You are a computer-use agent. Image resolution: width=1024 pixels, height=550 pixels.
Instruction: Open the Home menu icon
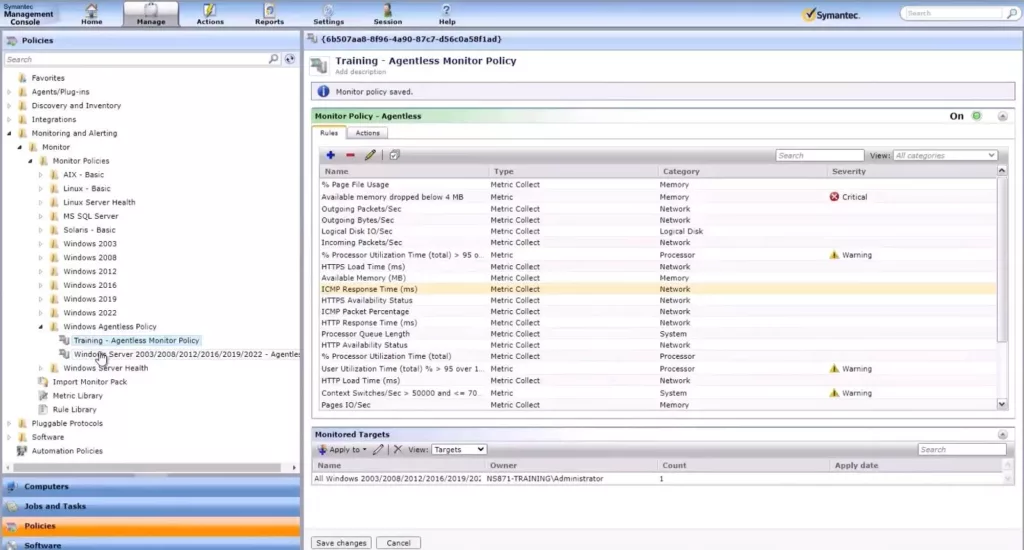[x=91, y=10]
